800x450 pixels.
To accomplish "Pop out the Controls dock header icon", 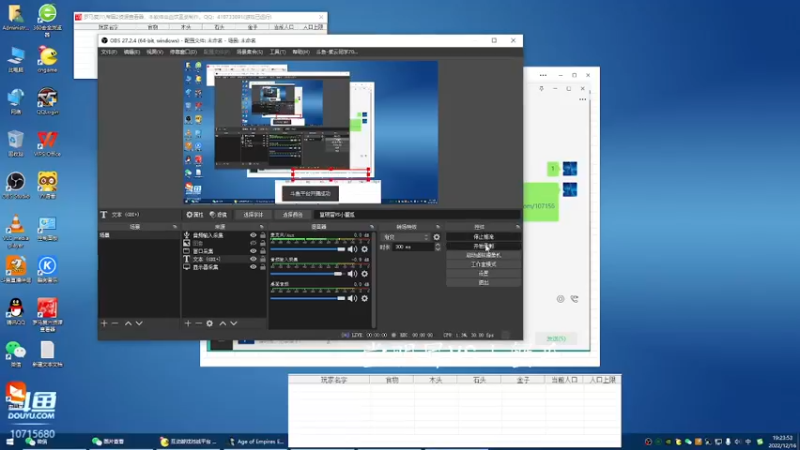I will point(517,227).
